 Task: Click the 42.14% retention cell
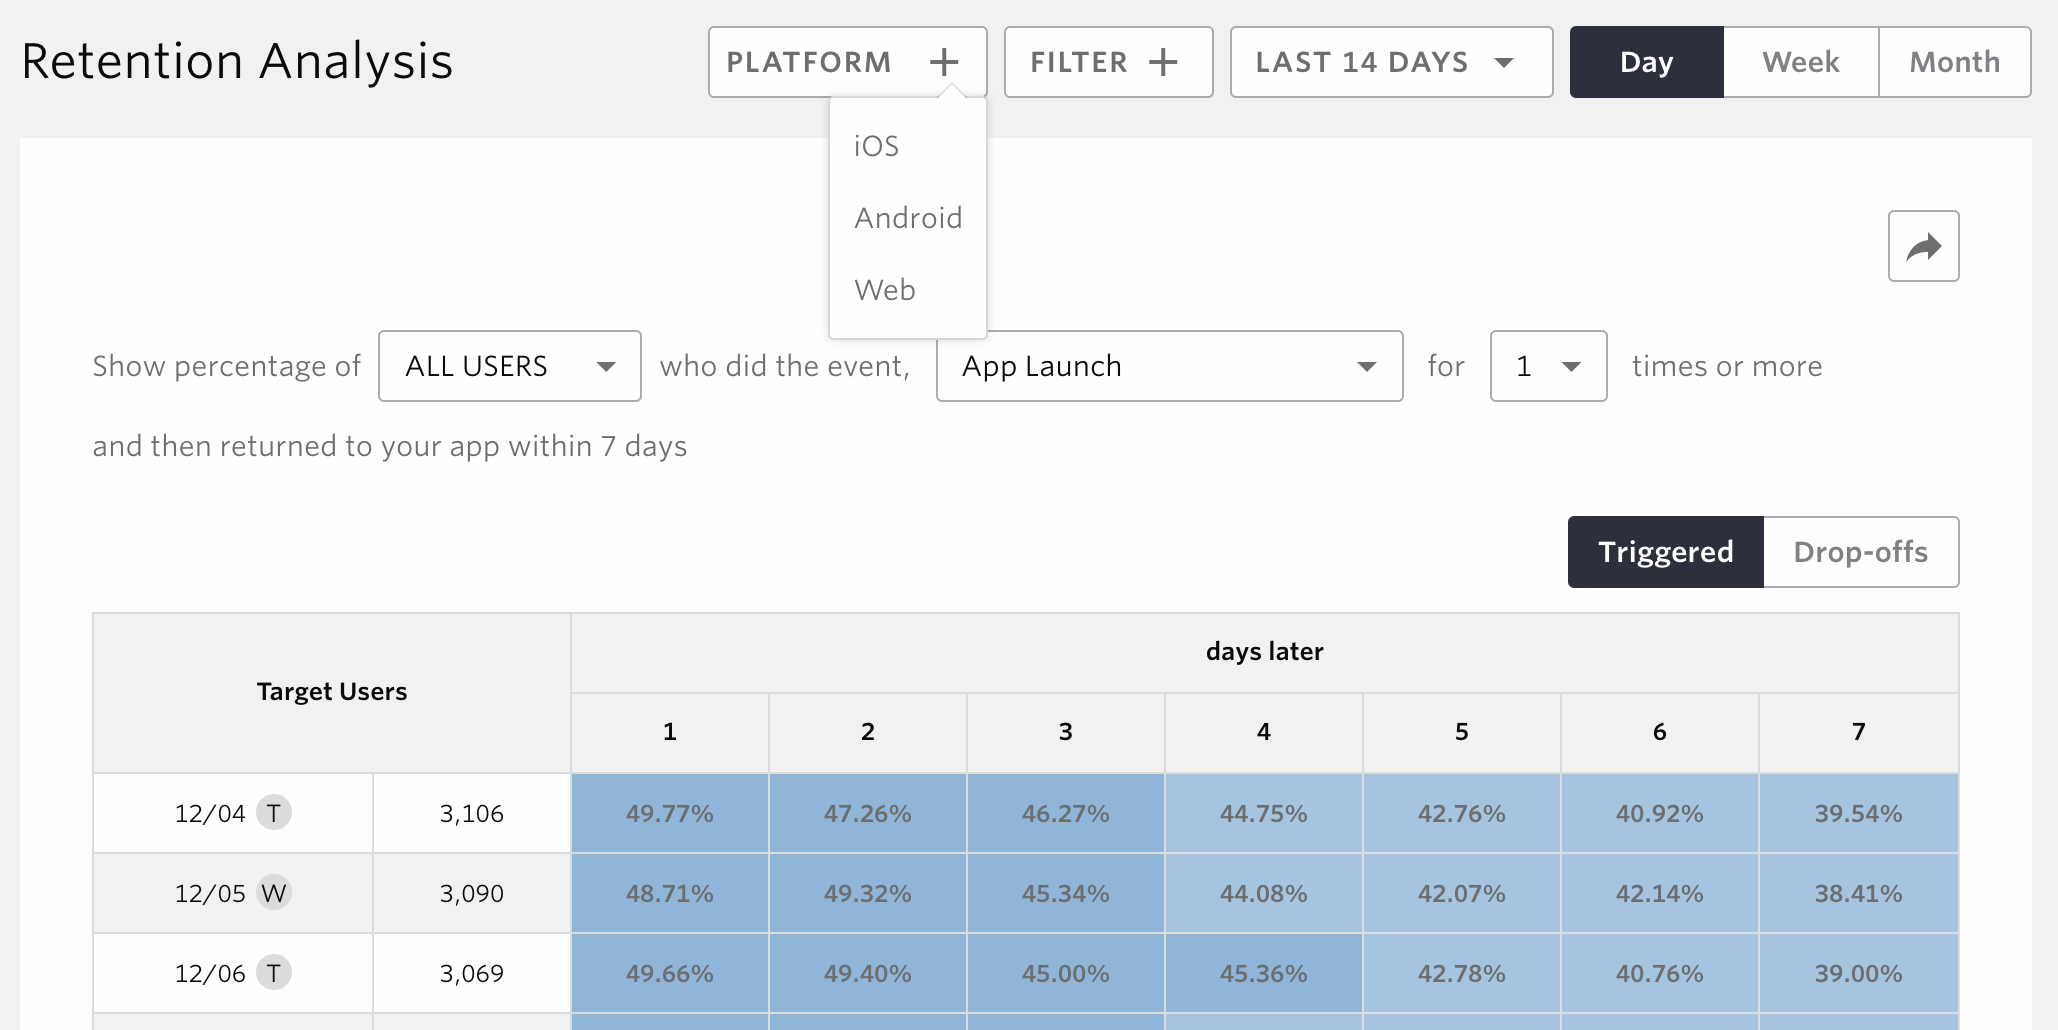point(1660,893)
